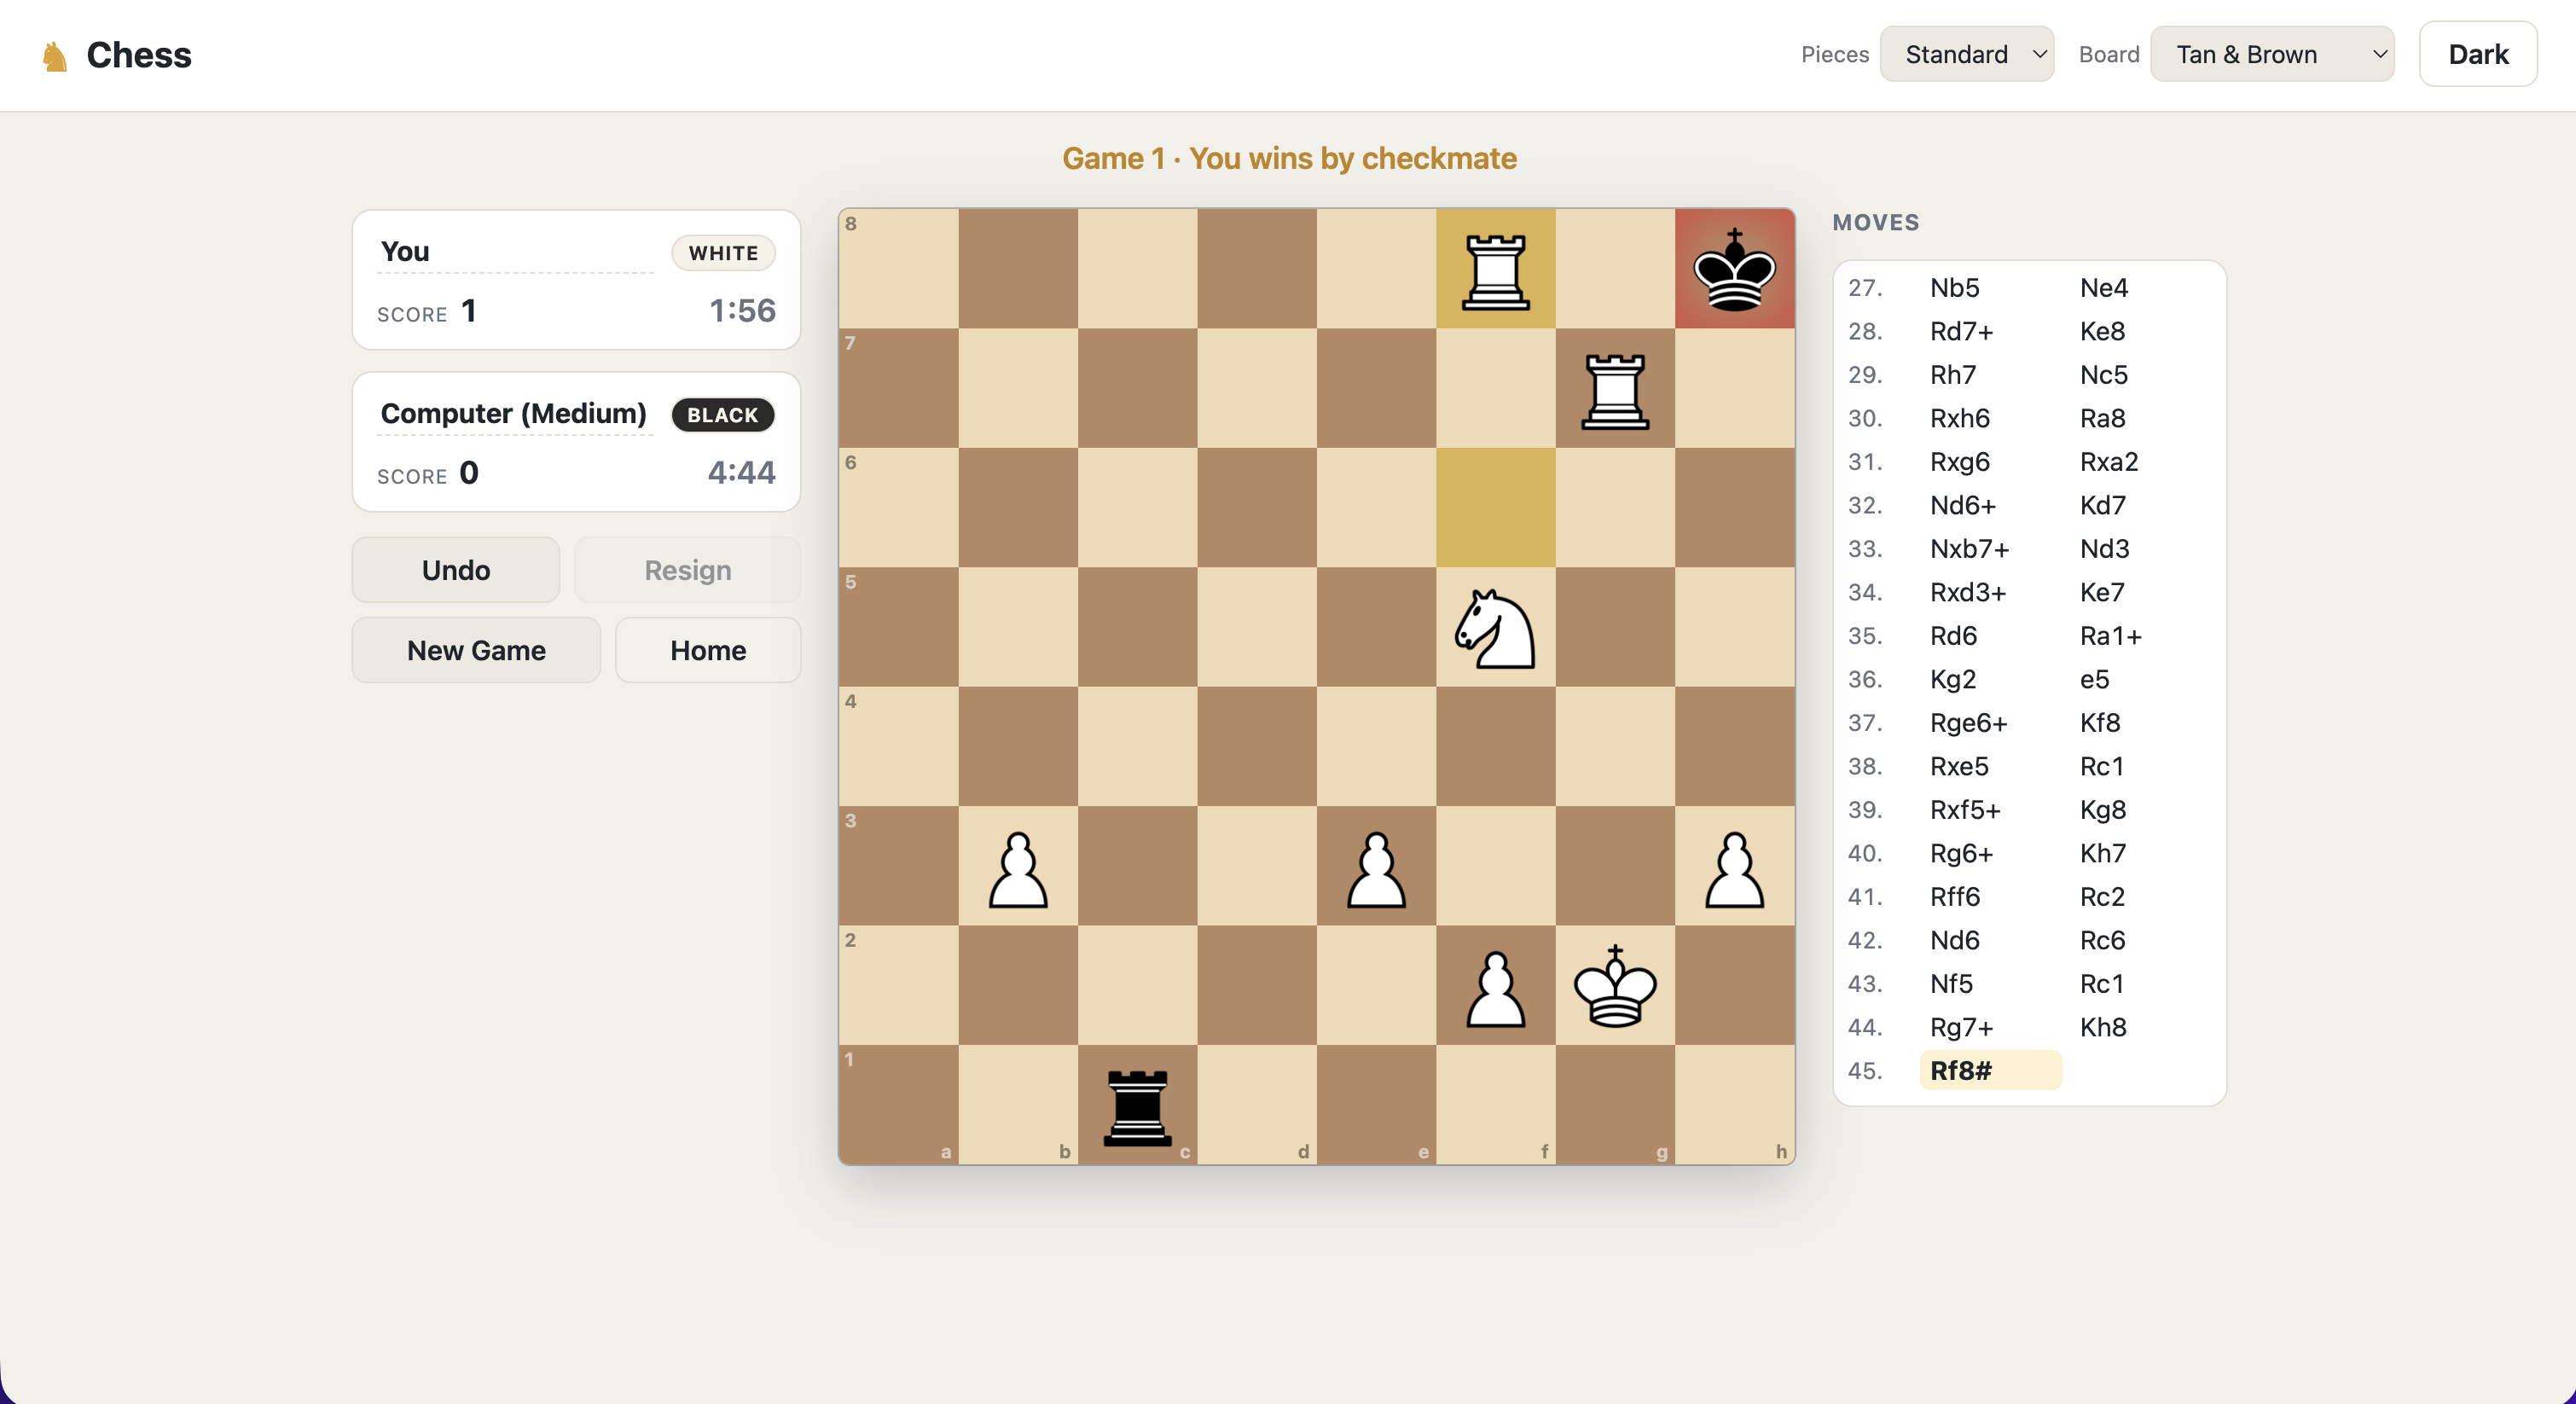Select move Kh8 in row 44
The image size is (2576, 1404).
tap(2103, 1027)
